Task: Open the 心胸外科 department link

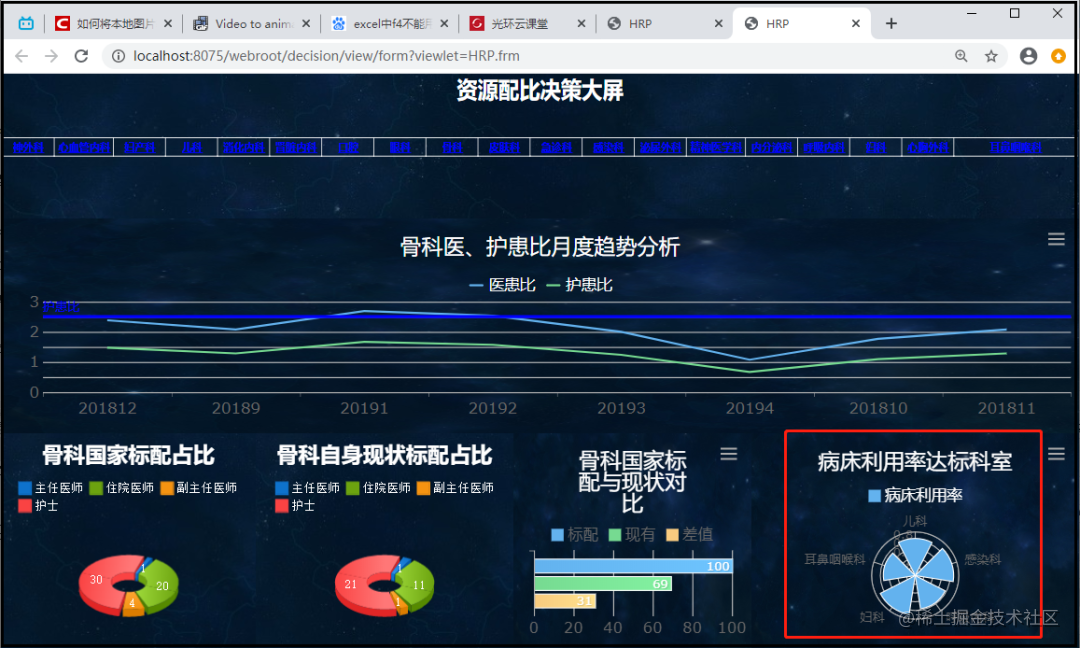Action: [x=927, y=147]
